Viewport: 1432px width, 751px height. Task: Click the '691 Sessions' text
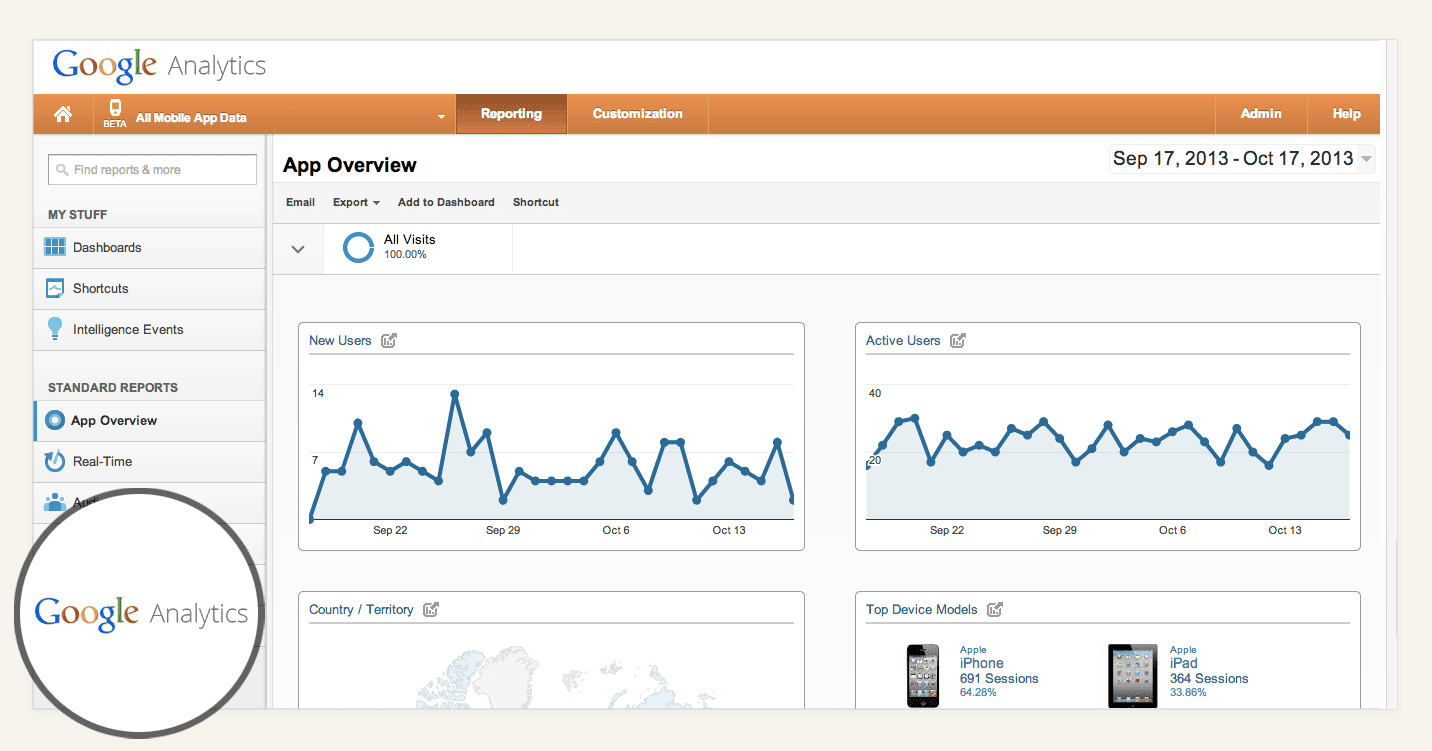pos(999,679)
